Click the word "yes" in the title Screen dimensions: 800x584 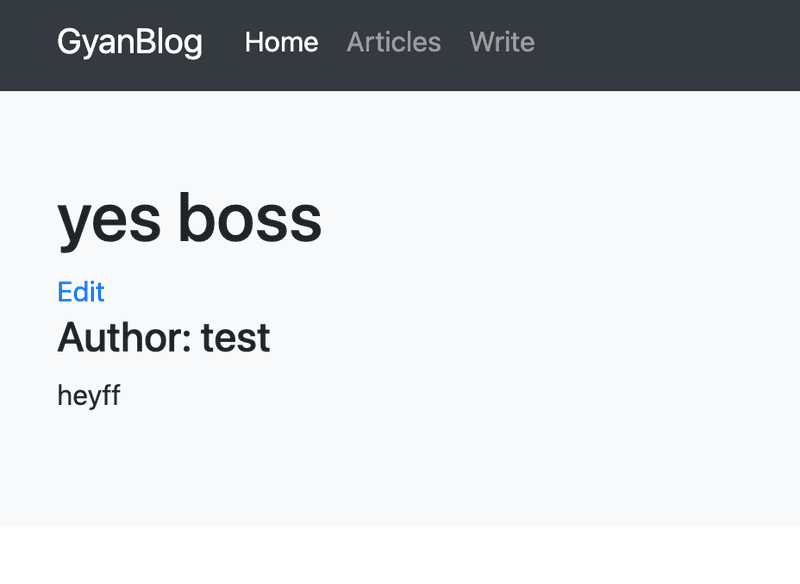[x=108, y=220]
